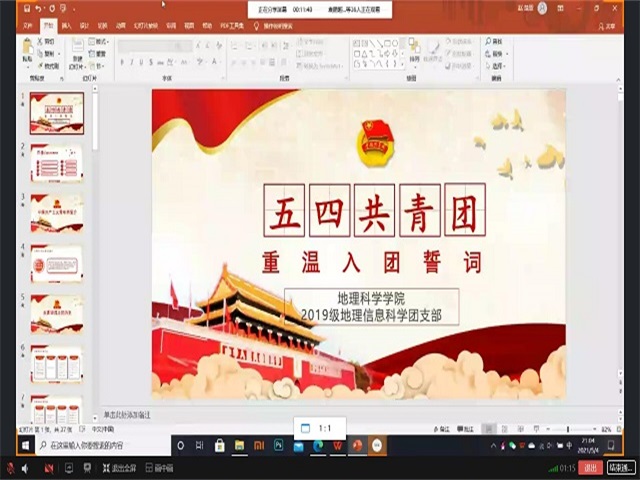
Task: Open Photoshop from the taskbar
Action: (279, 445)
